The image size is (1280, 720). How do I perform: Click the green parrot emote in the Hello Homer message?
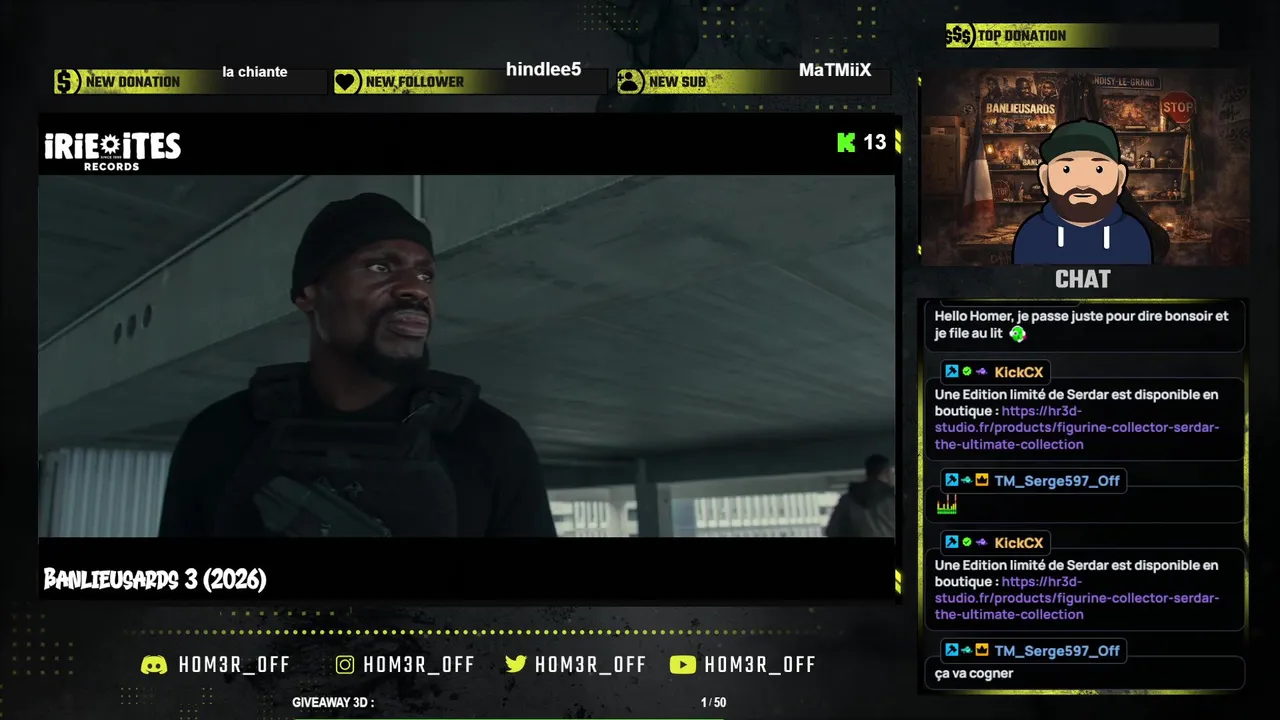tap(1017, 334)
